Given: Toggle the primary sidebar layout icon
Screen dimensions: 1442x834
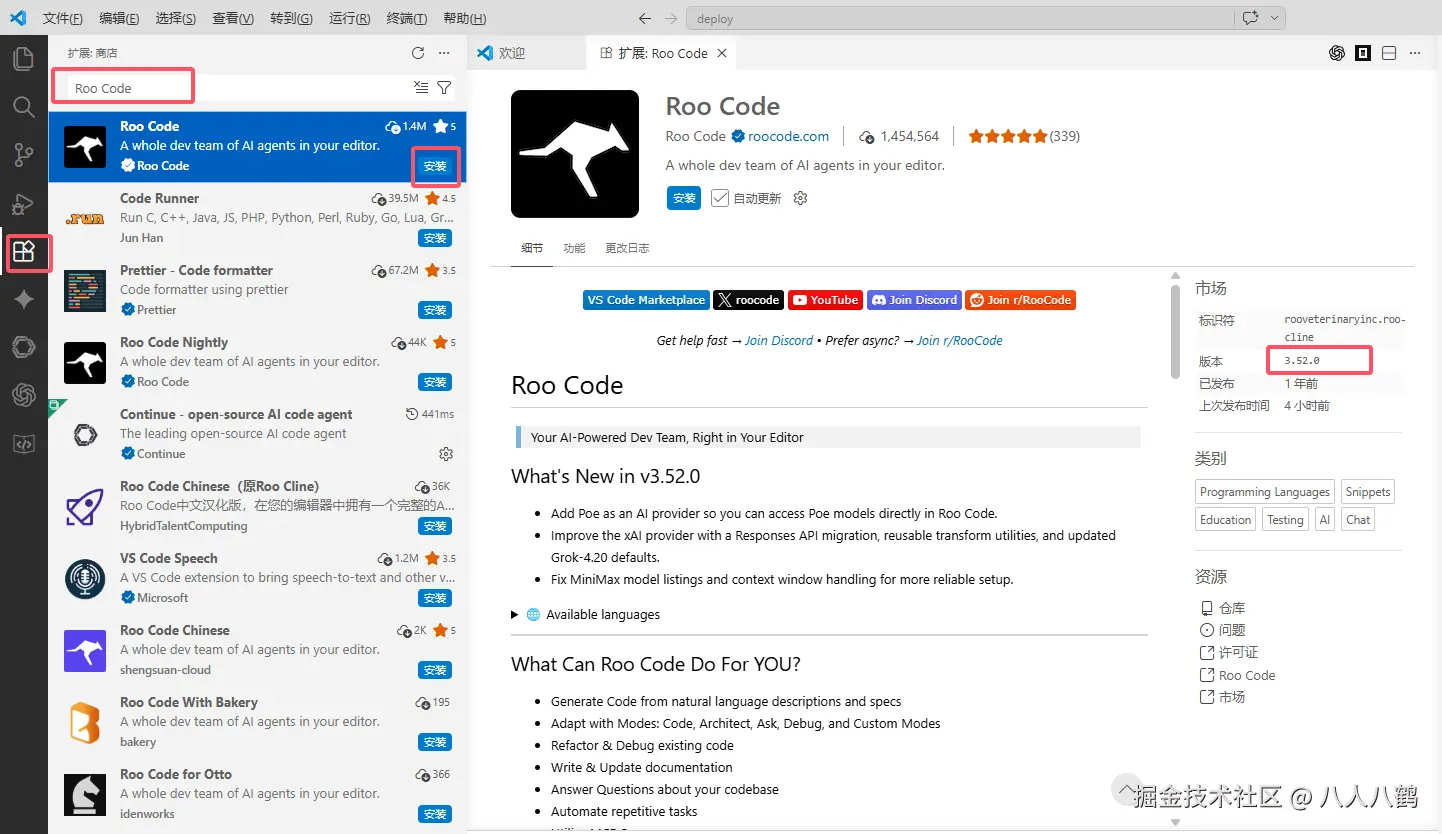Looking at the screenshot, I should click(x=1363, y=53).
